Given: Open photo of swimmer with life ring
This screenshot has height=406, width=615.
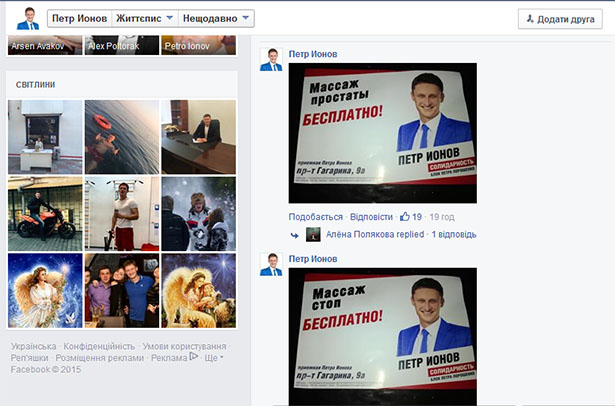Looking at the screenshot, I should 122,137.
